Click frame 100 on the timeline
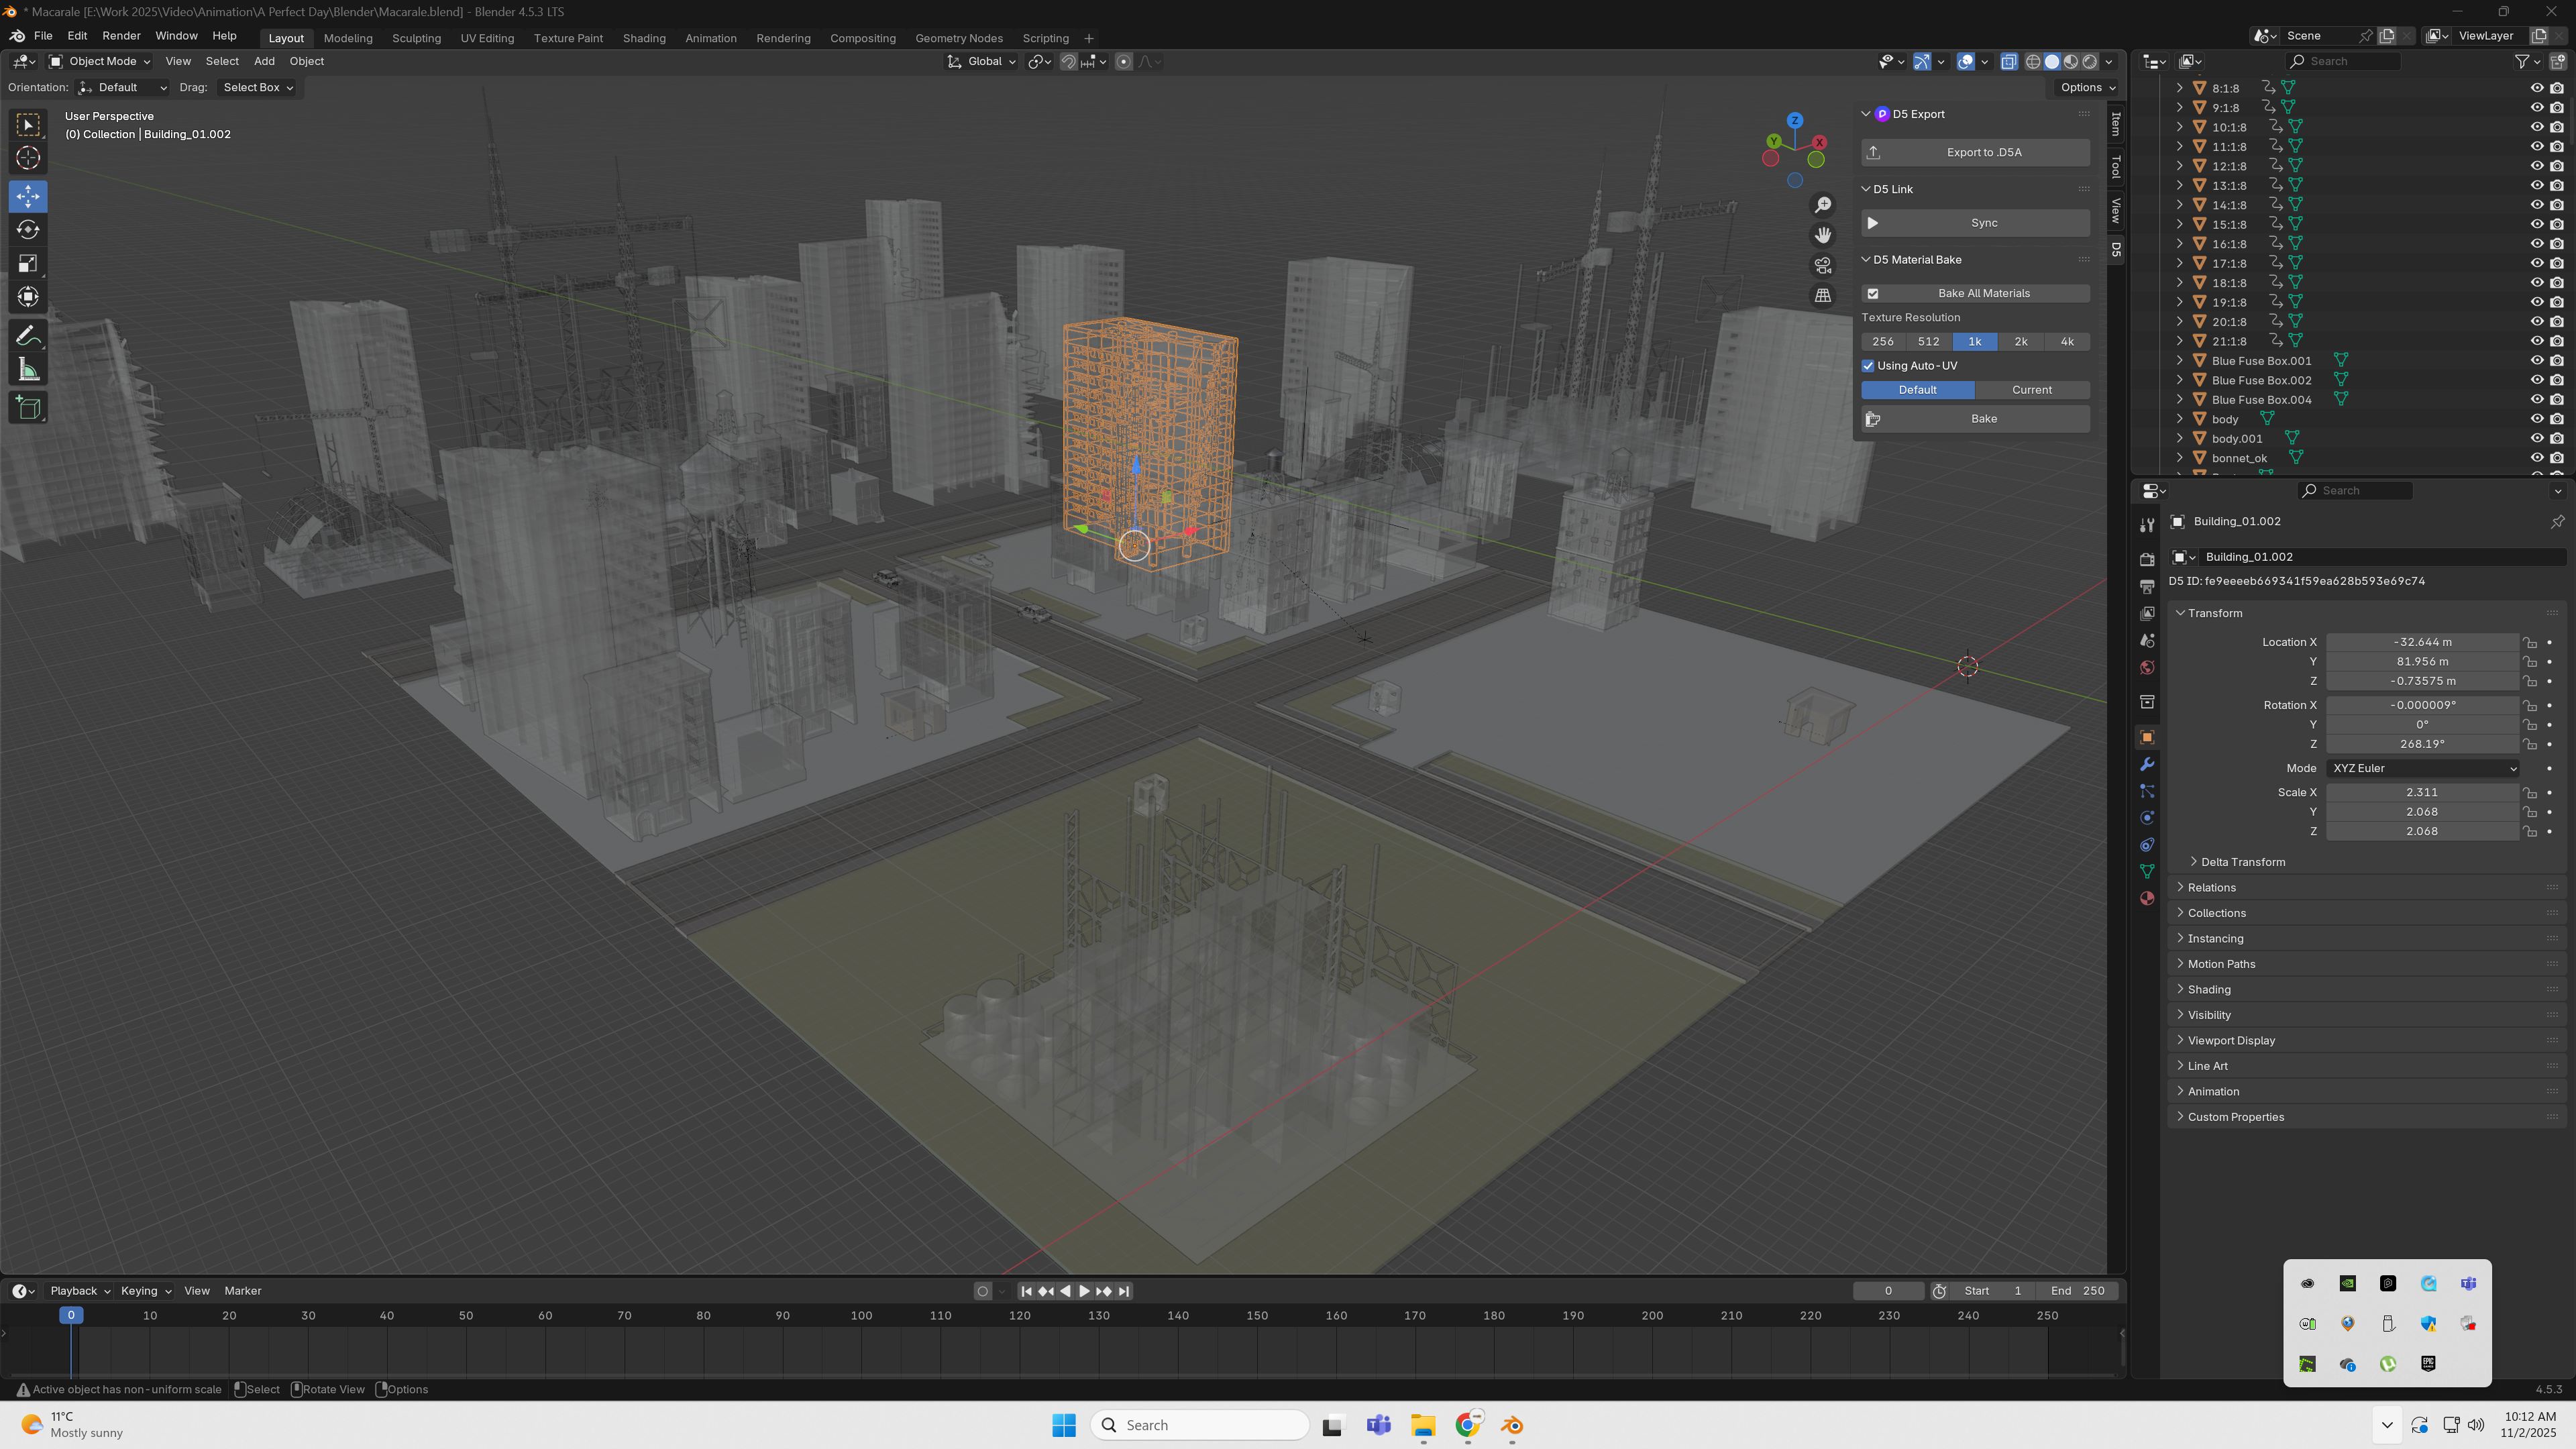This screenshot has width=2576, height=1449. [x=861, y=1316]
